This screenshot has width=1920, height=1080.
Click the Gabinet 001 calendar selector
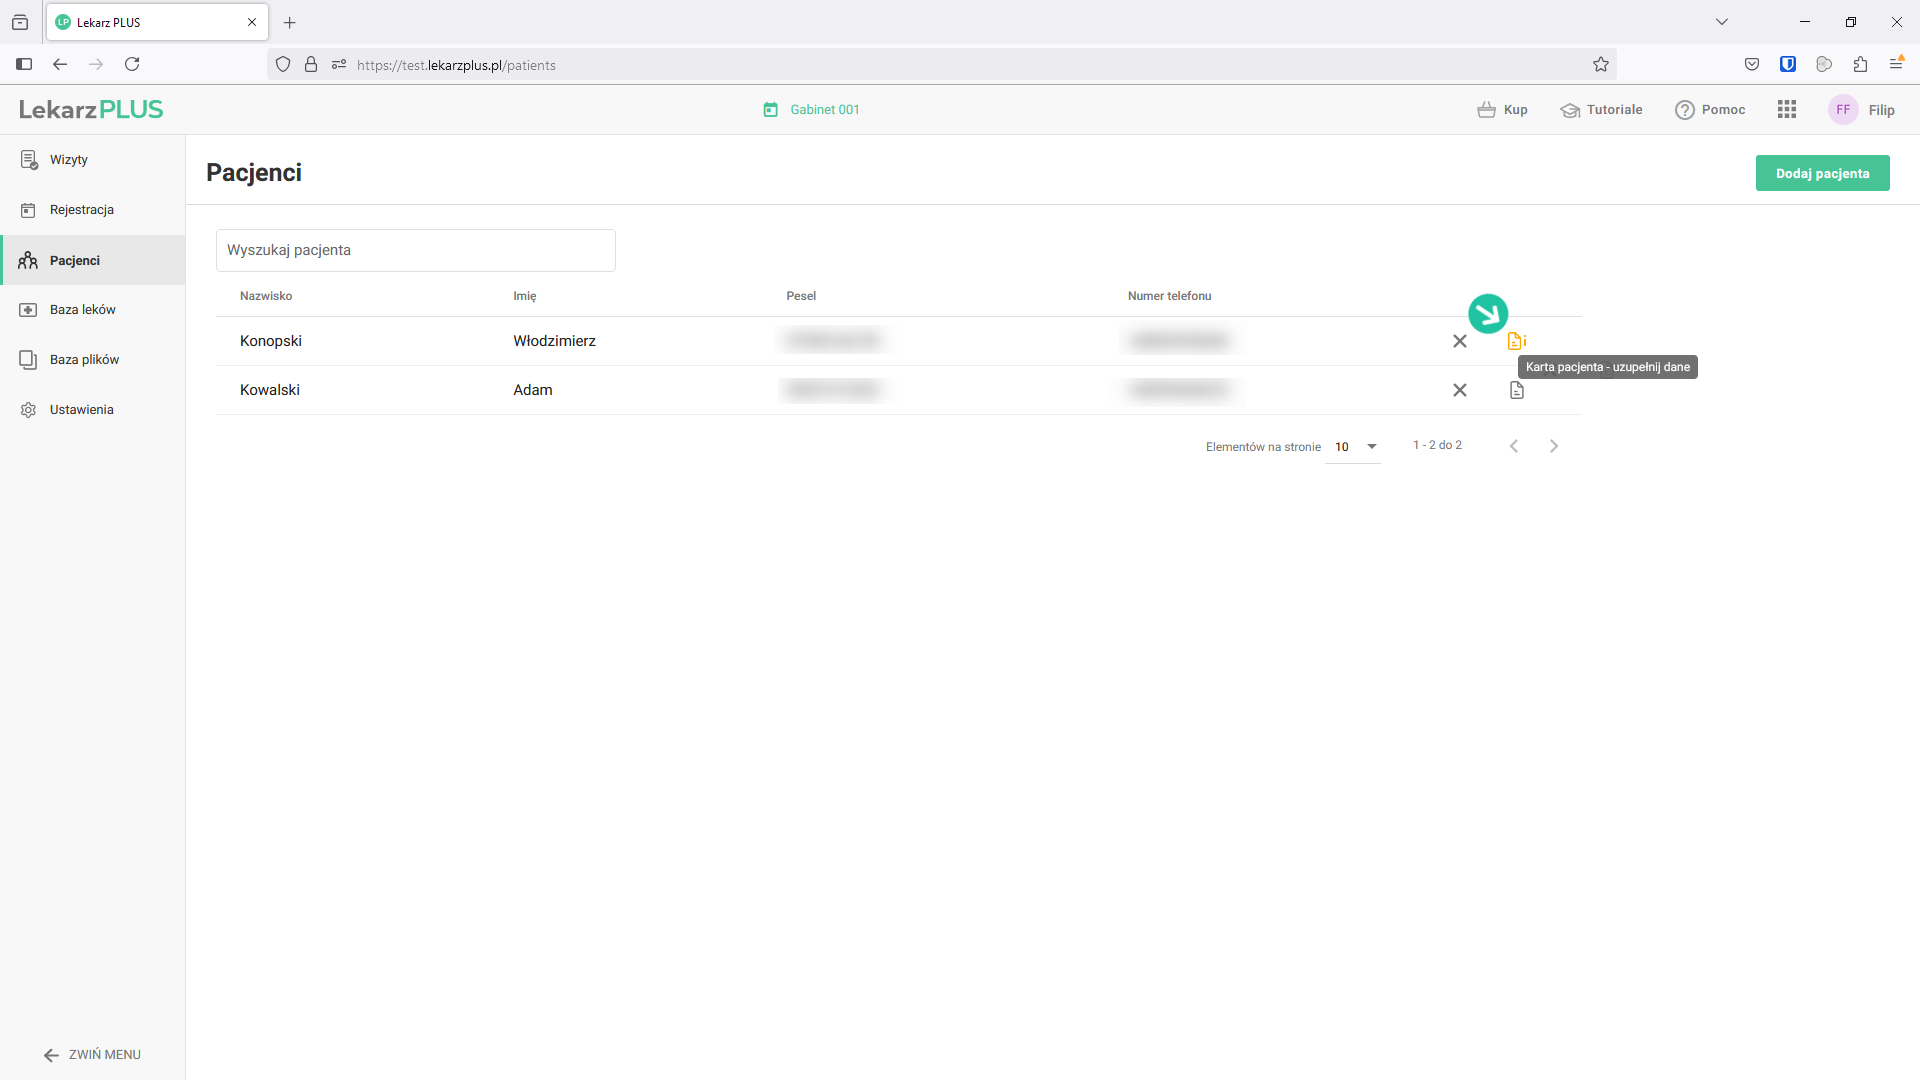pos(811,110)
